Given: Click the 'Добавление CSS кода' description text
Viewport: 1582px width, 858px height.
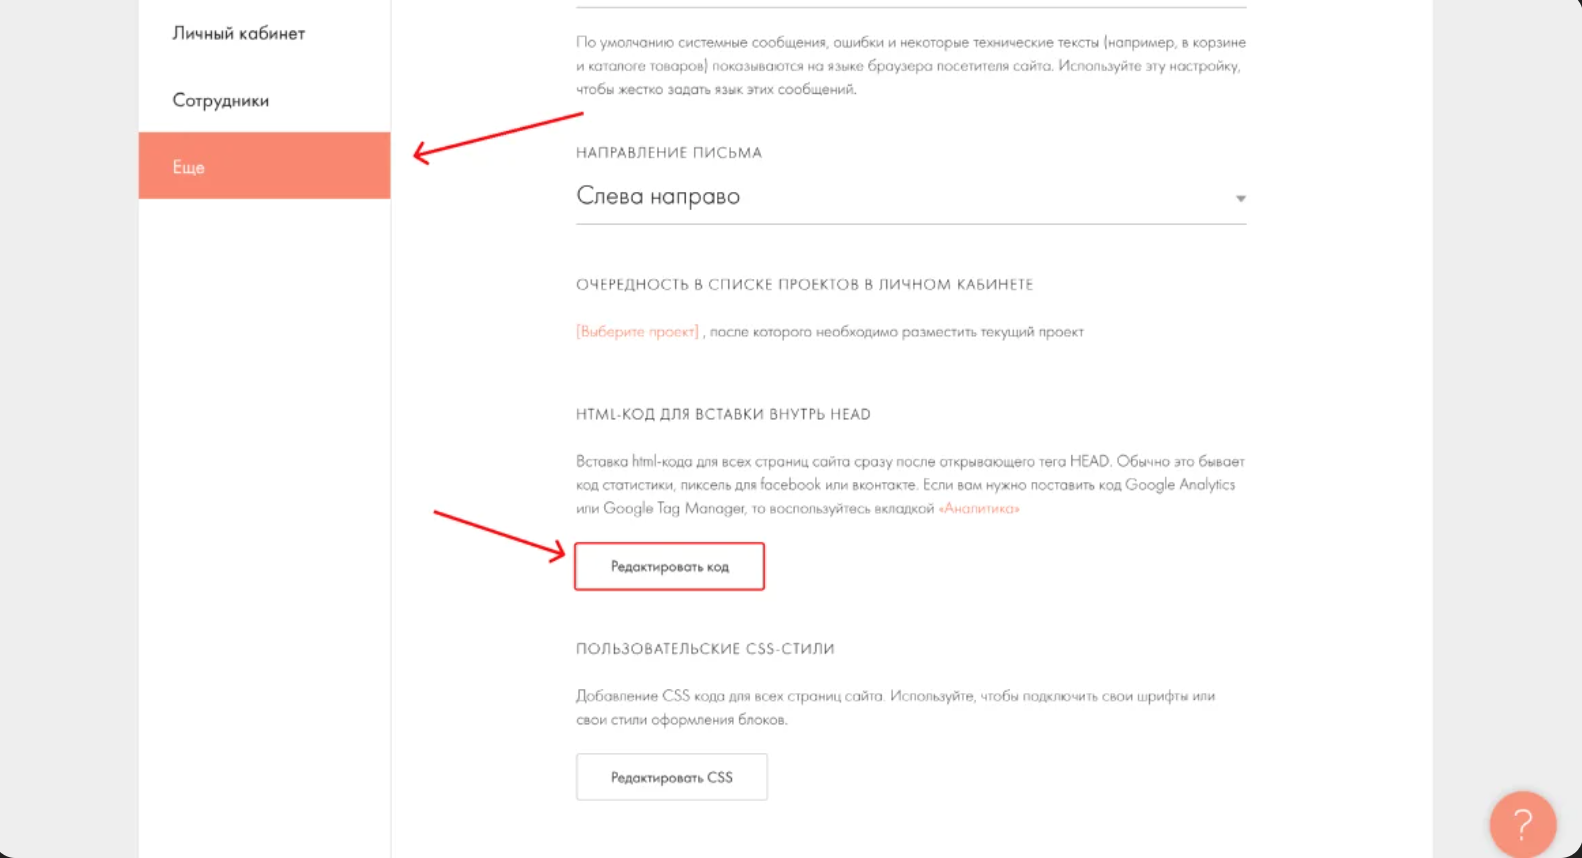Looking at the screenshot, I should (730, 696).
